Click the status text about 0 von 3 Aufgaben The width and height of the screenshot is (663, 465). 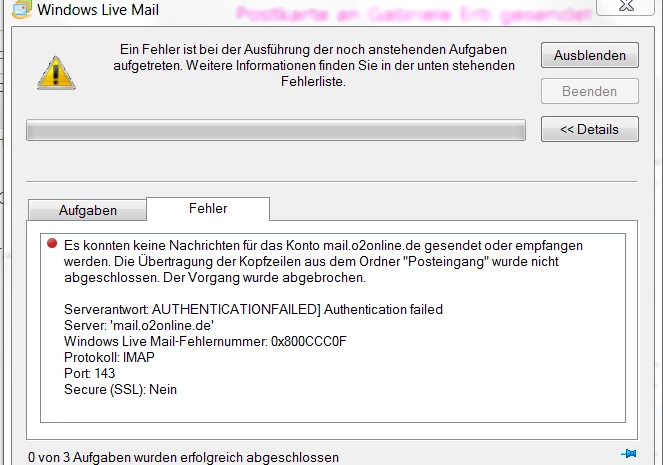click(x=184, y=457)
